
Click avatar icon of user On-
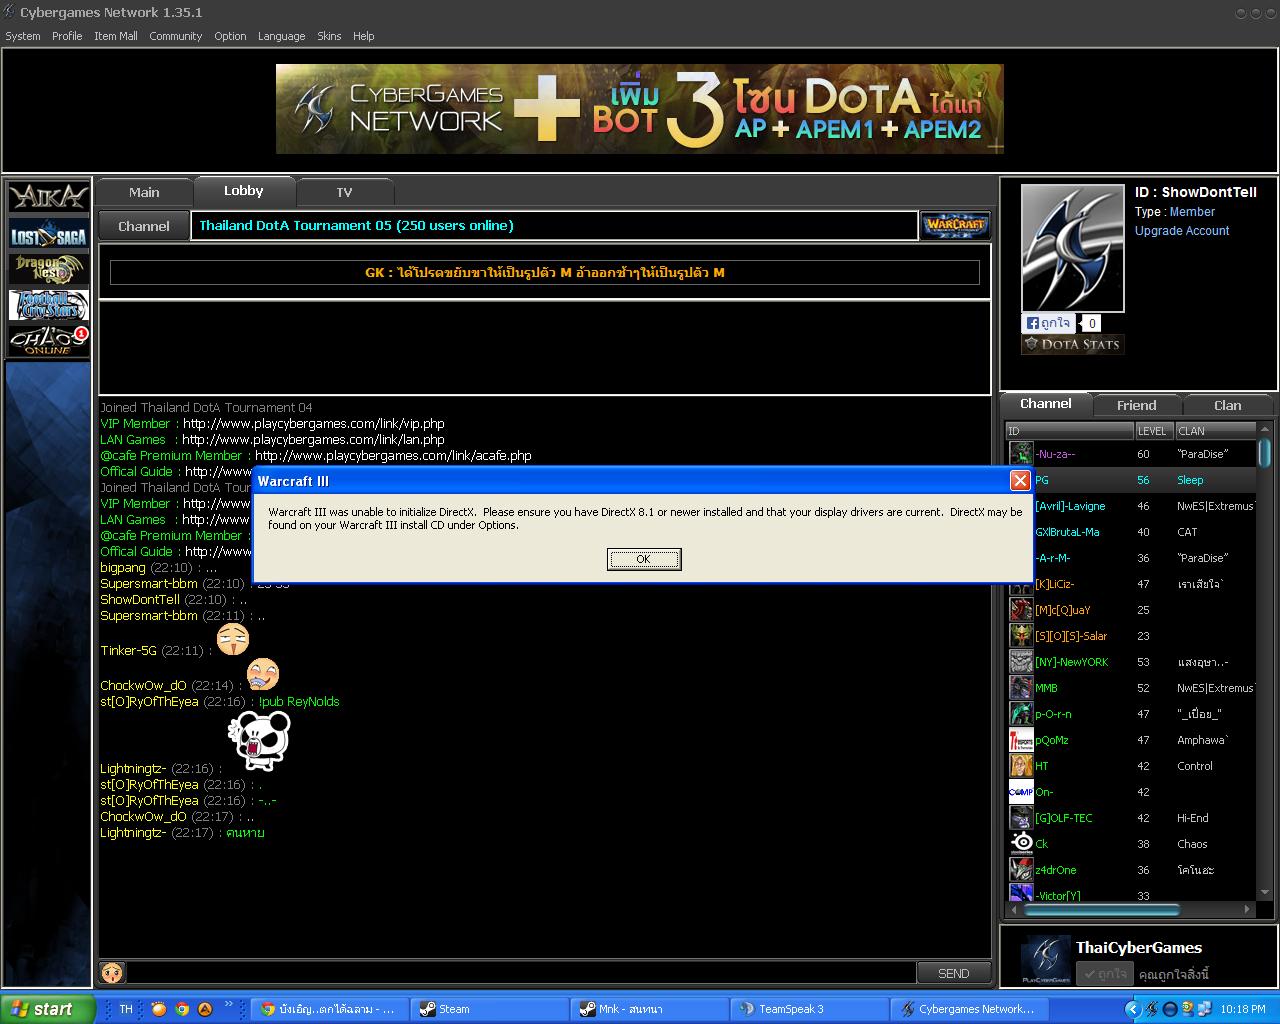pos(1021,792)
